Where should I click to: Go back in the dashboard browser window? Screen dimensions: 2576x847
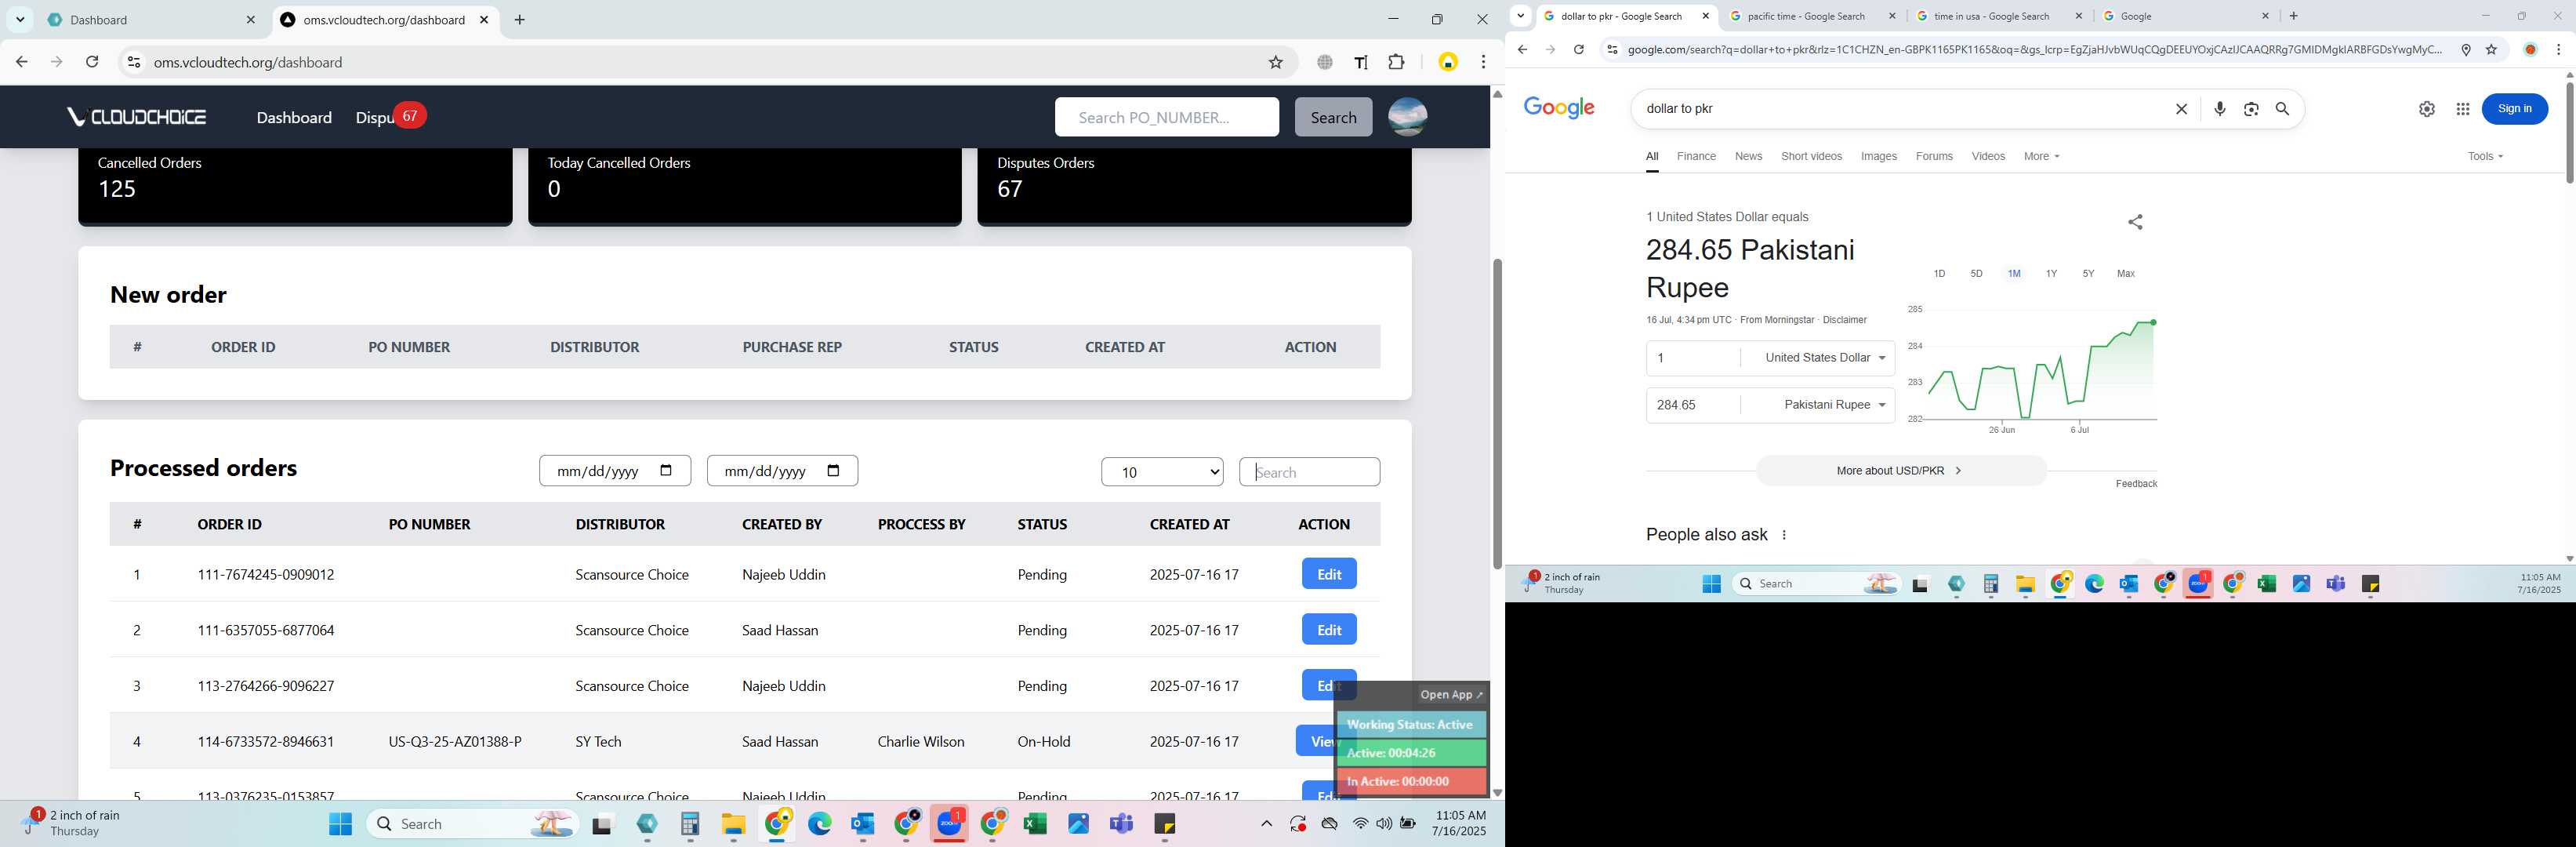click(x=21, y=62)
